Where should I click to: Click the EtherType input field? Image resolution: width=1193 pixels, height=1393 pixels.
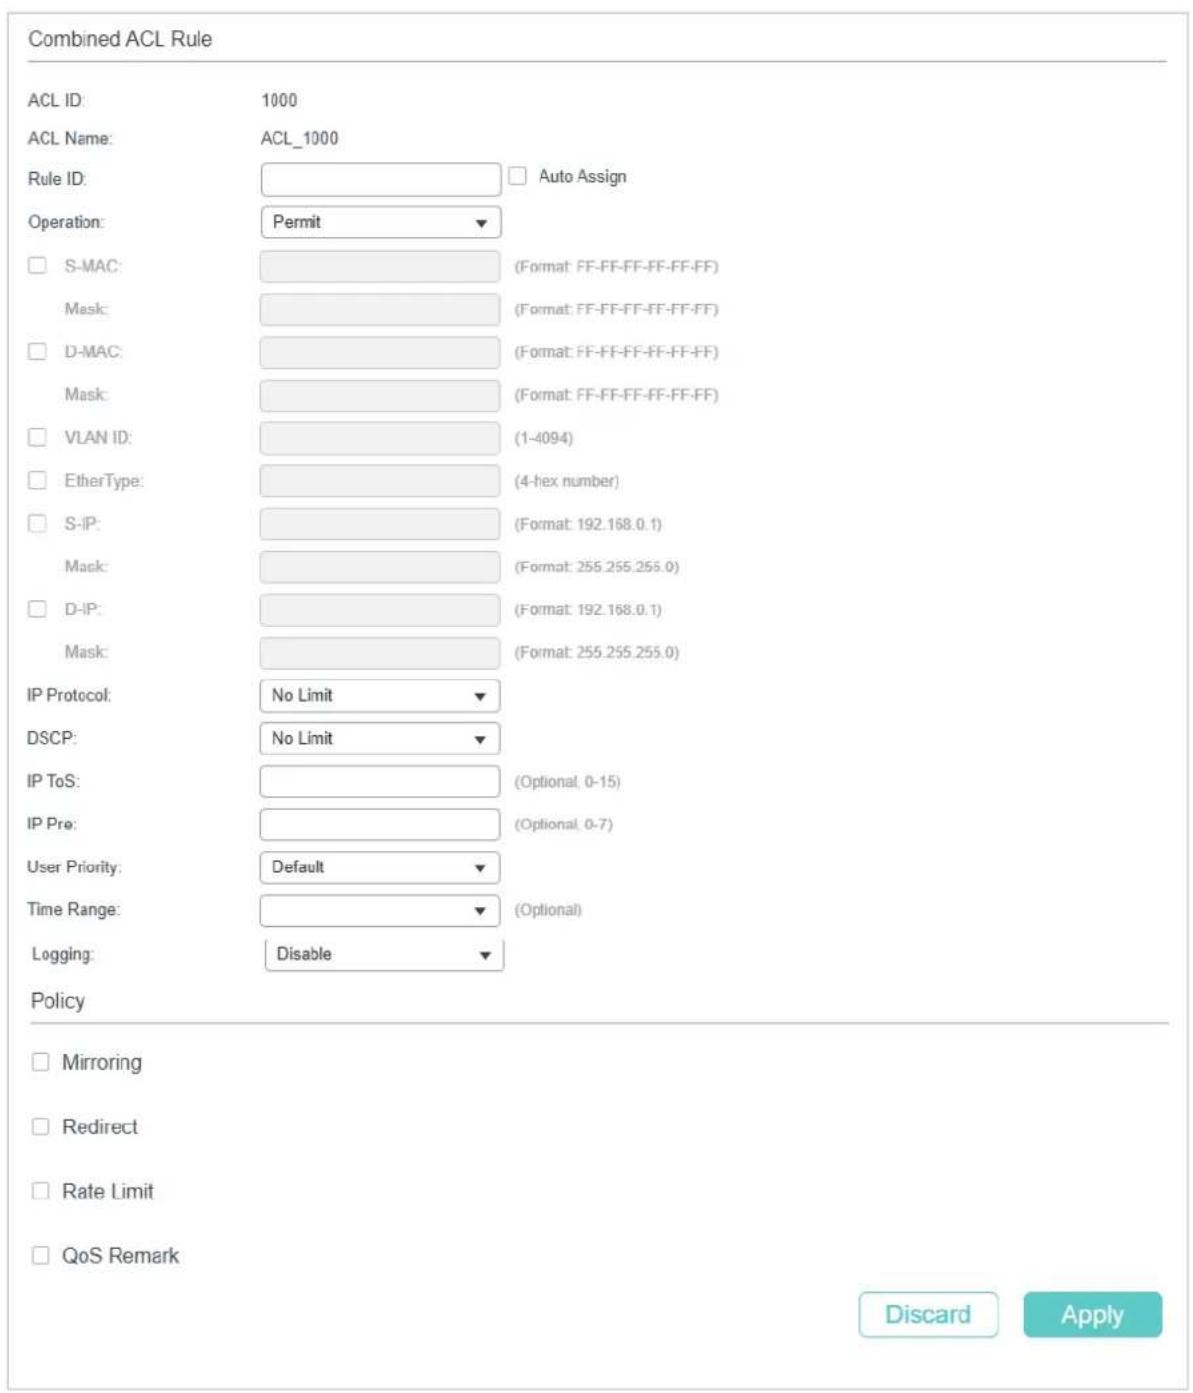pyautogui.click(x=380, y=481)
